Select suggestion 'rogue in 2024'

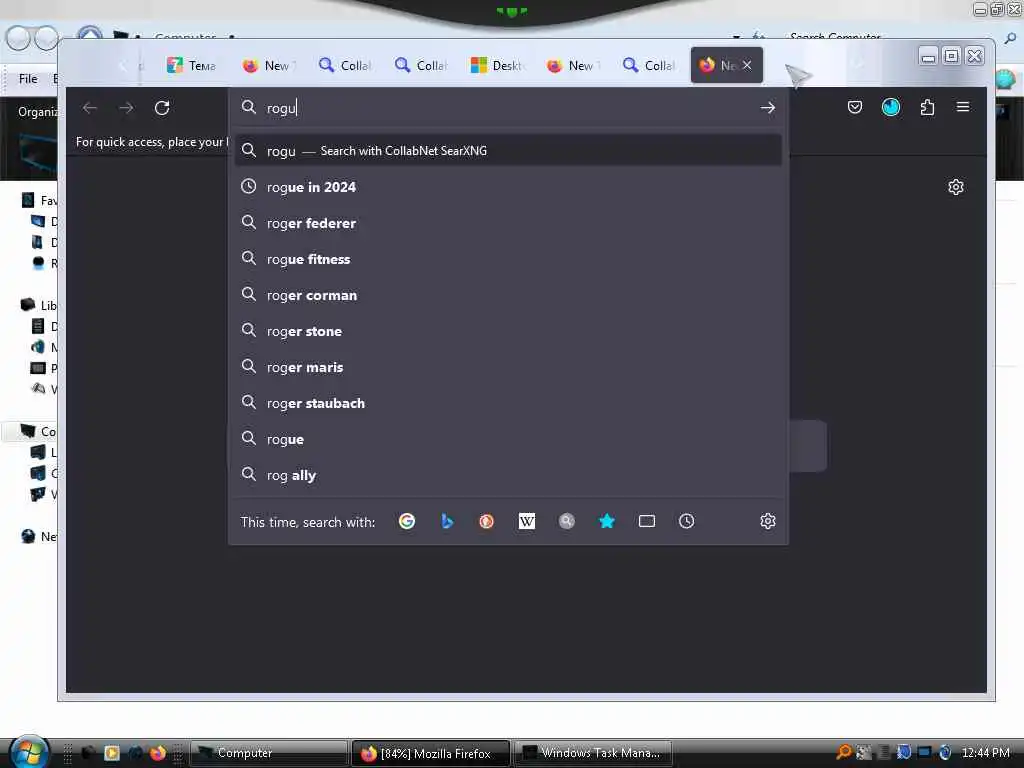(508, 187)
